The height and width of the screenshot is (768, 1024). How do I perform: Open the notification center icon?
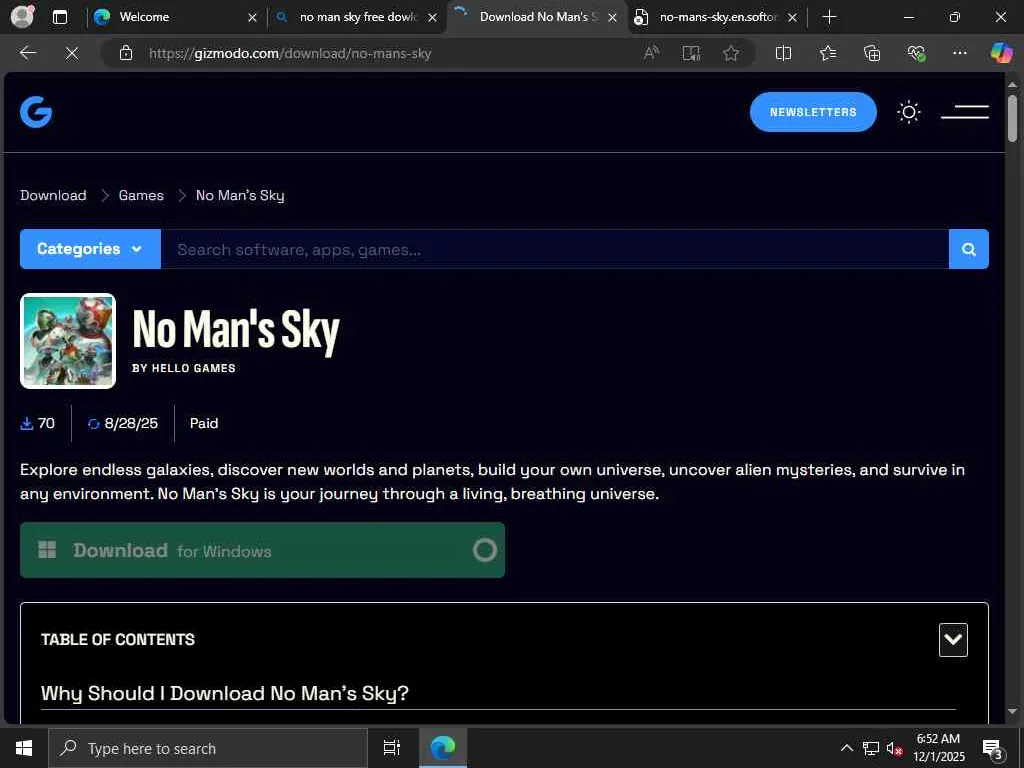click(x=993, y=749)
